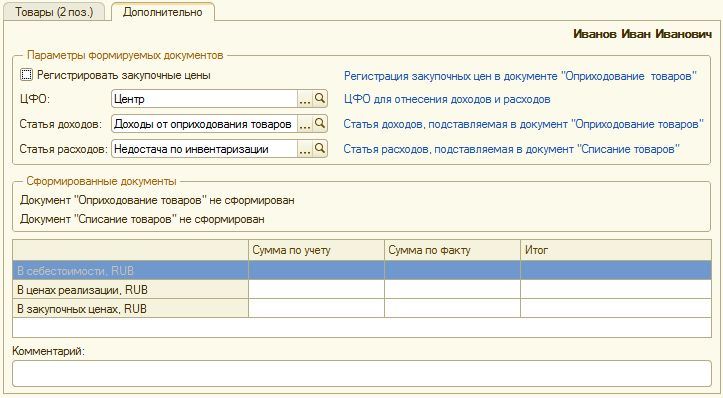Image resolution: width=723 pixels, height=398 pixels.
Task: Enable Регистрировать закупочные цены checkbox
Action: (27, 75)
